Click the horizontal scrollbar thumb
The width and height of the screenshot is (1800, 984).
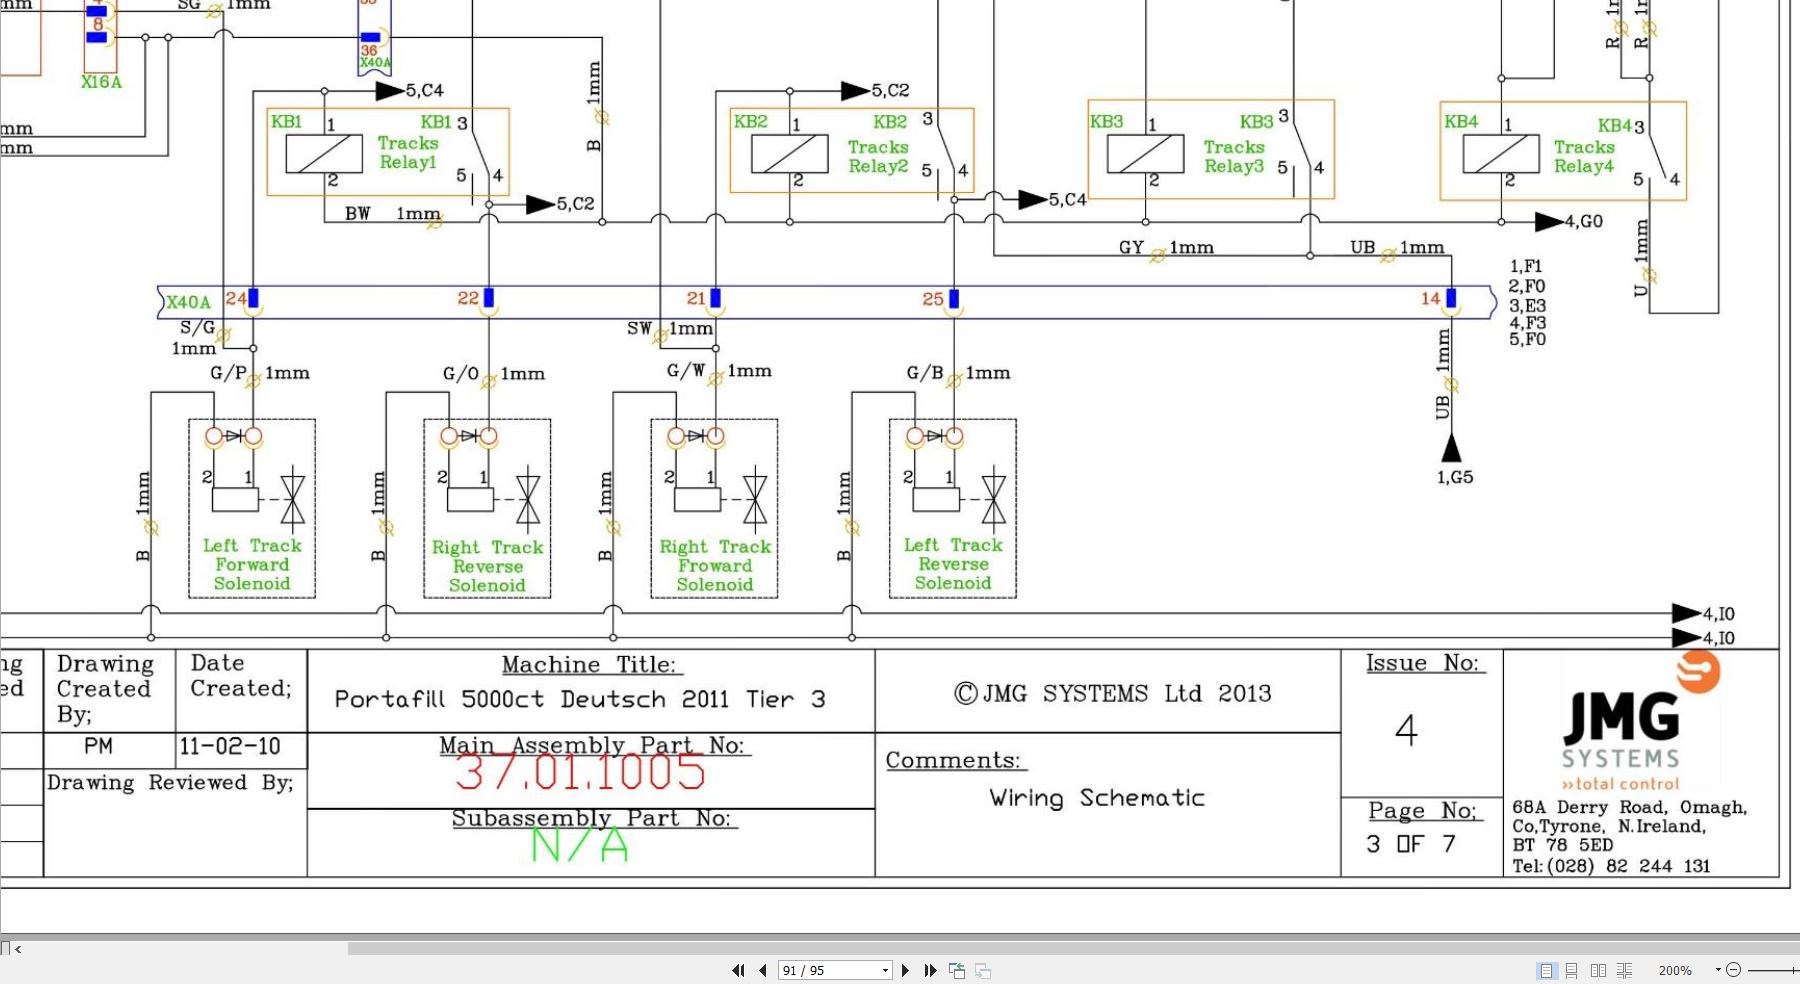(x=1074, y=948)
